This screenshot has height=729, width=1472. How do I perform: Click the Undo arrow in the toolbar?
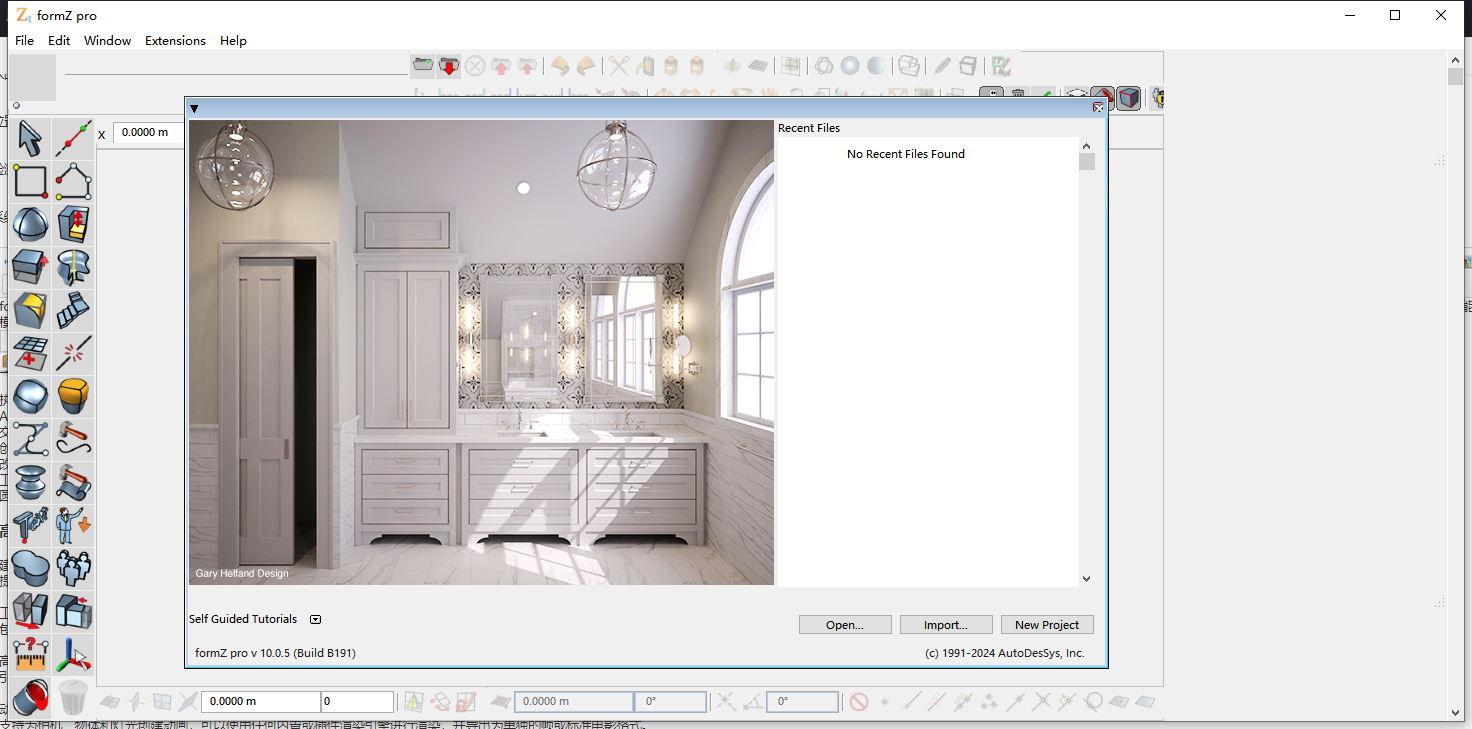click(x=559, y=66)
